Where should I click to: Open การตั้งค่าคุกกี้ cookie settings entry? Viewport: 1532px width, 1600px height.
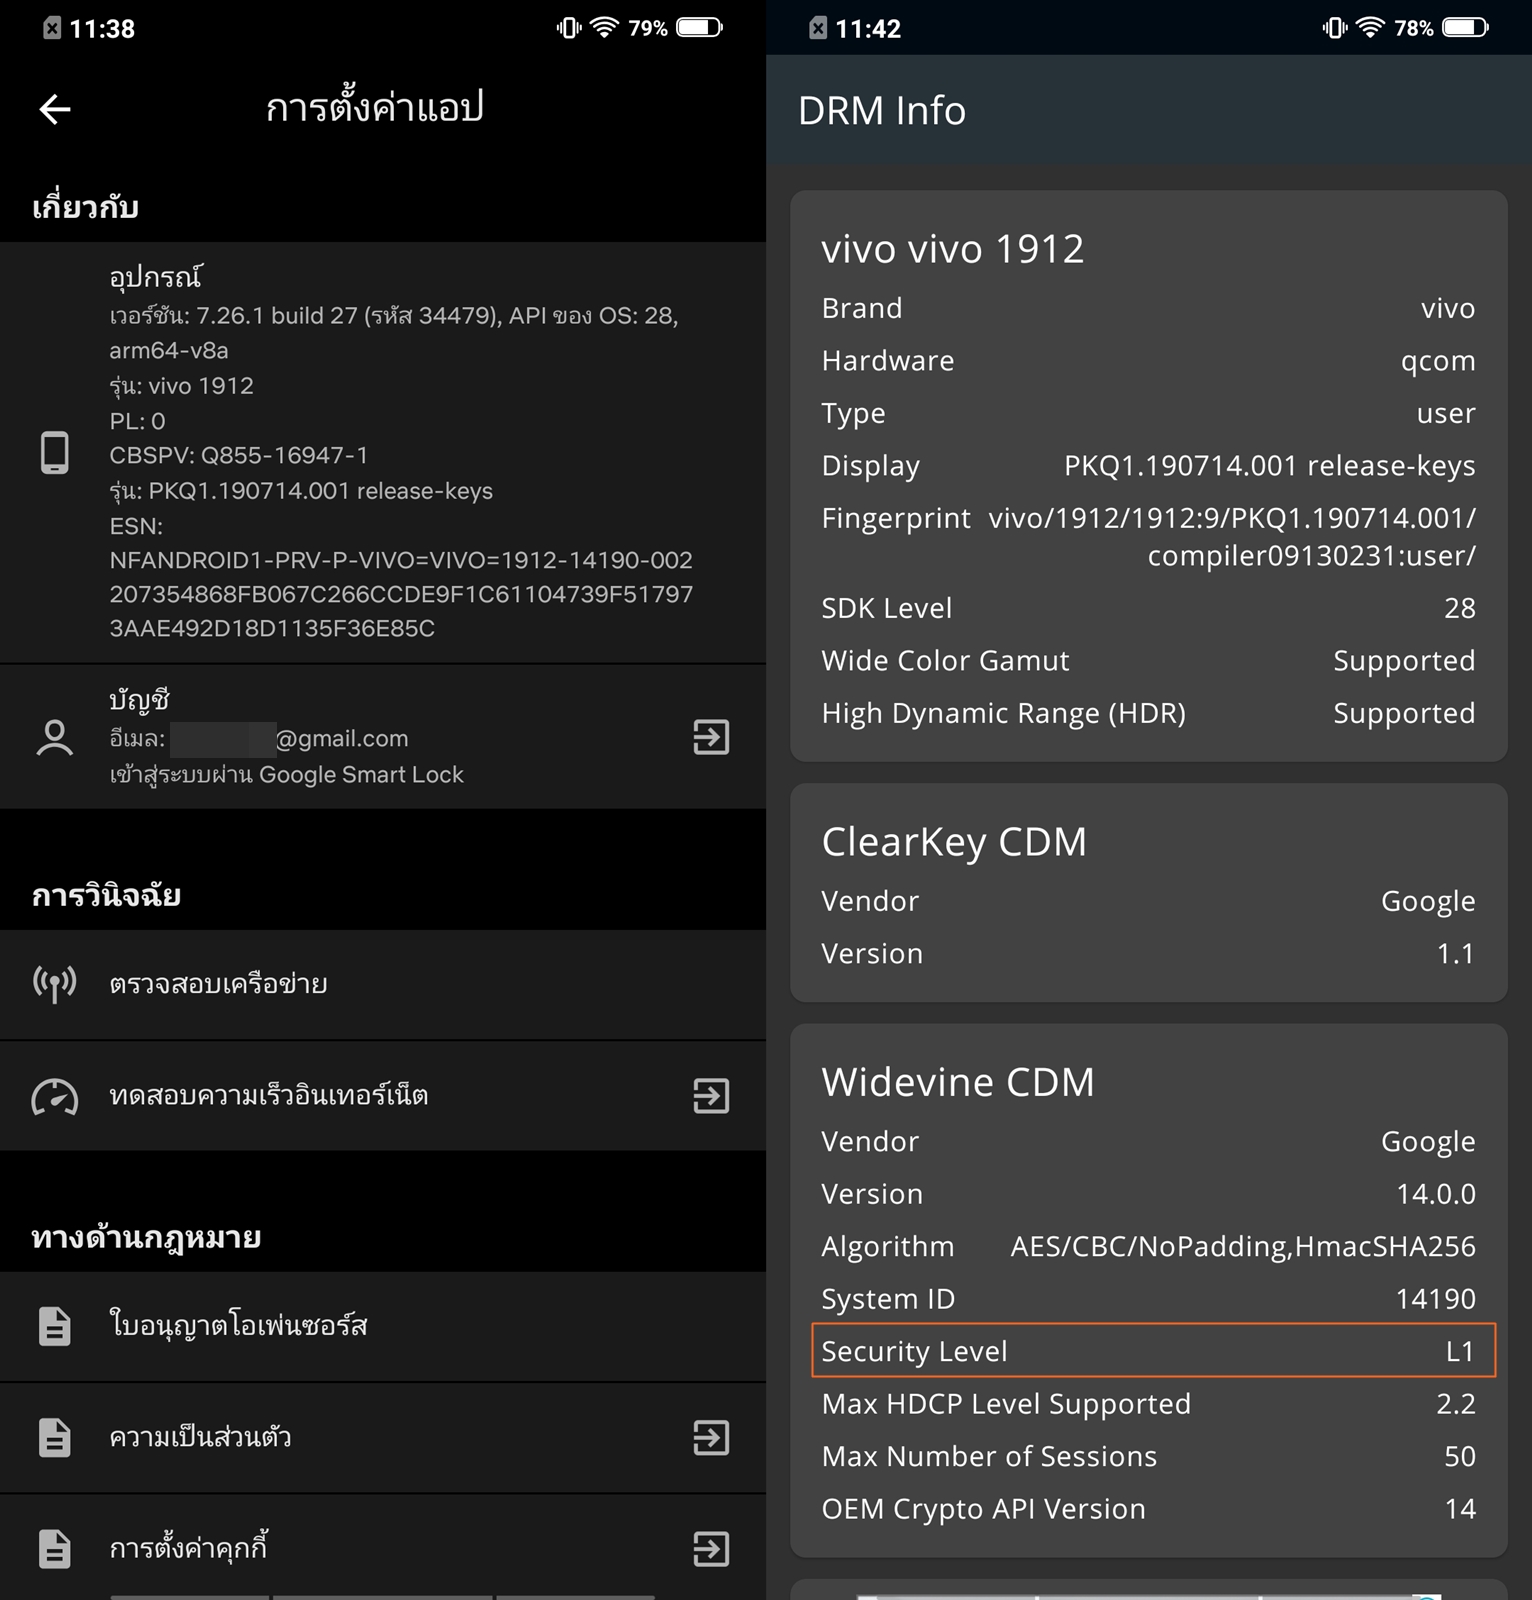pos(383,1549)
